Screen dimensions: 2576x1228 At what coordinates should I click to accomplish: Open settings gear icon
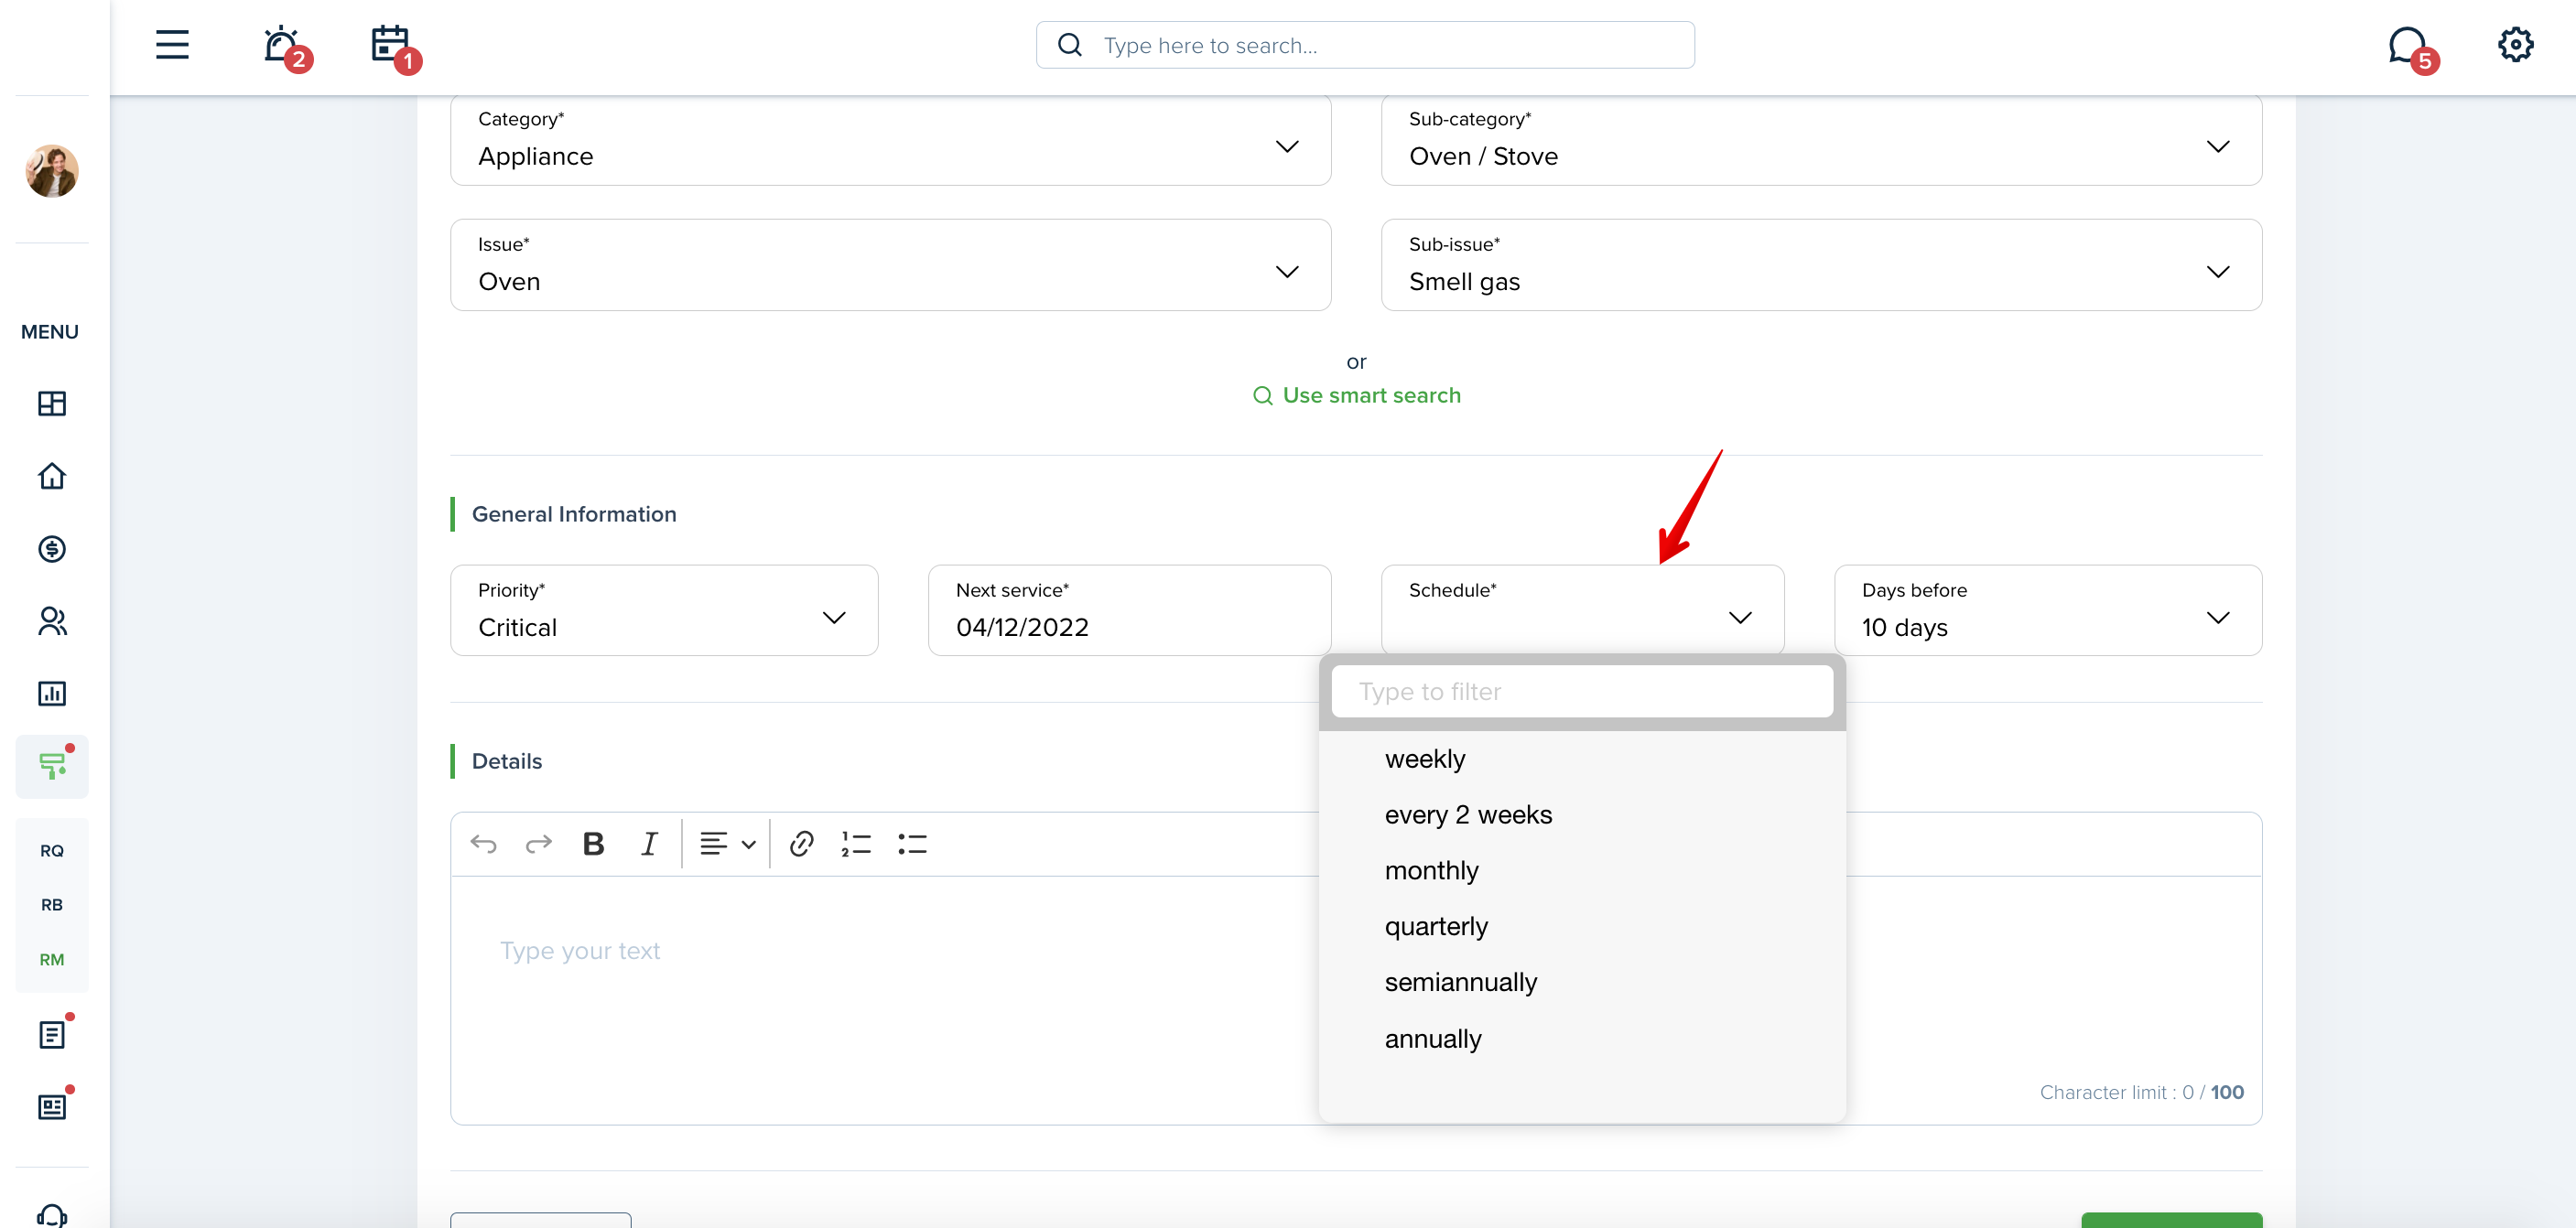pyautogui.click(x=2515, y=45)
